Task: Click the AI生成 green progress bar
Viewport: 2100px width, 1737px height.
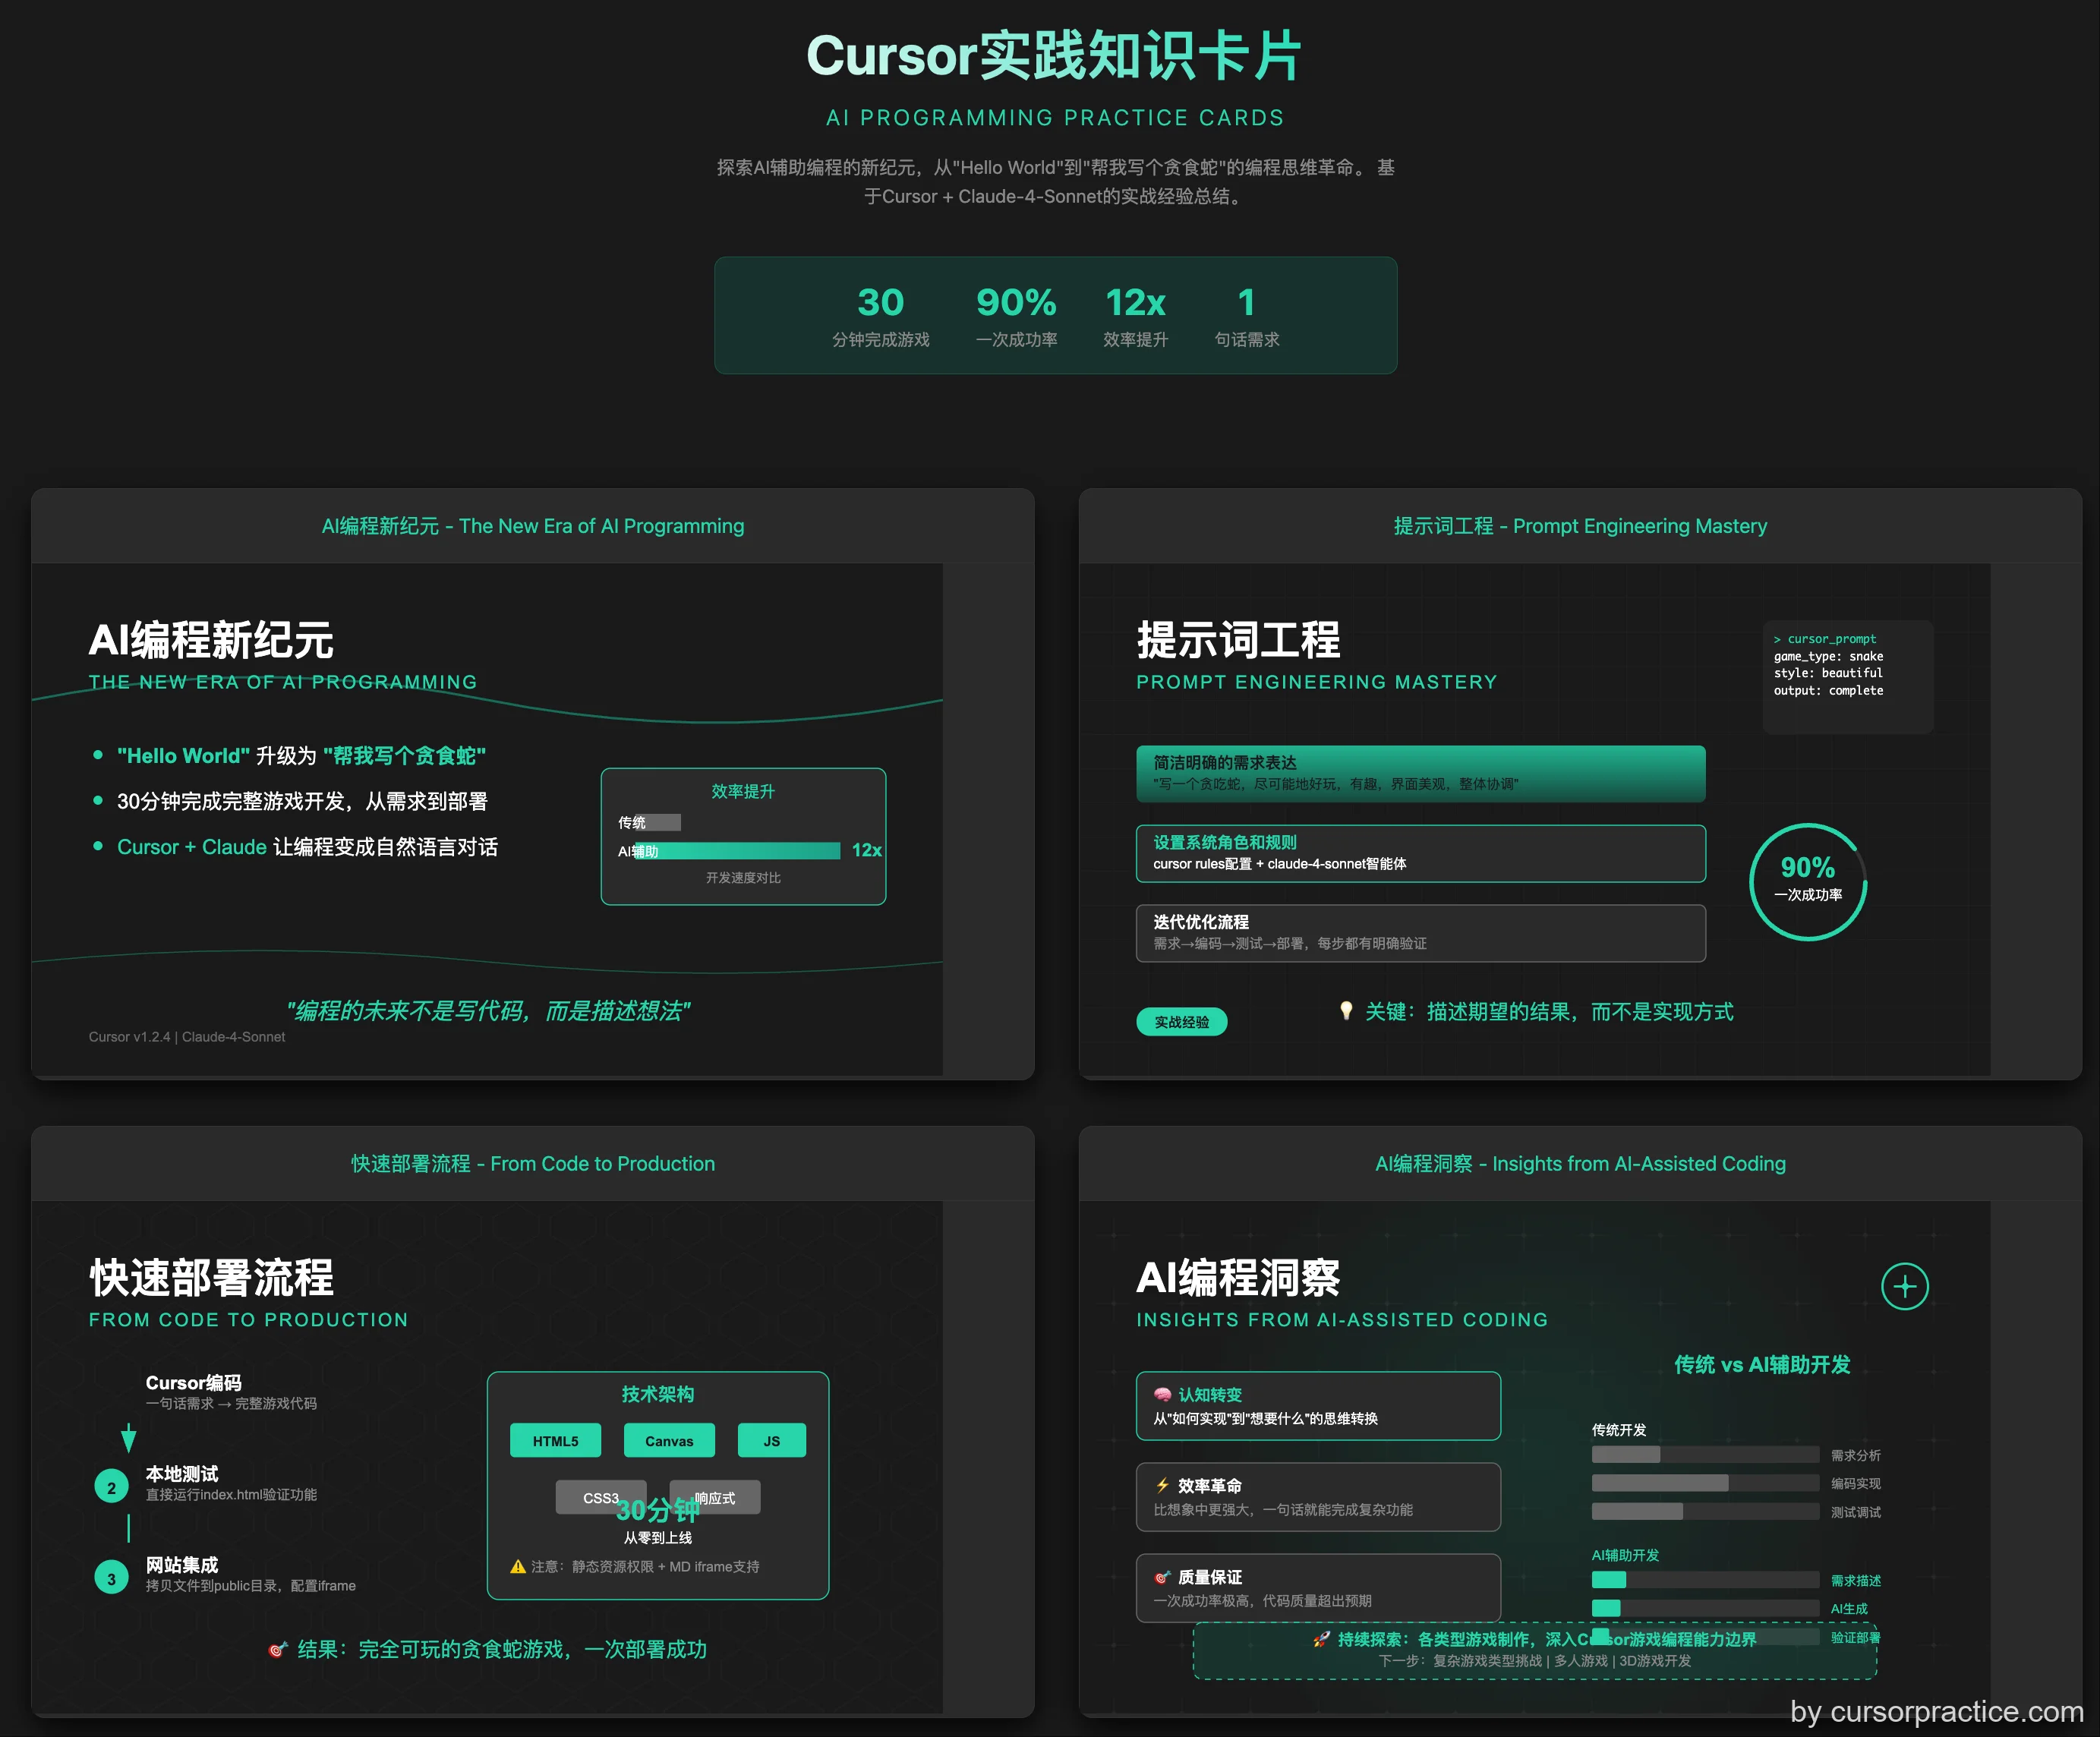Action: (1705, 1608)
